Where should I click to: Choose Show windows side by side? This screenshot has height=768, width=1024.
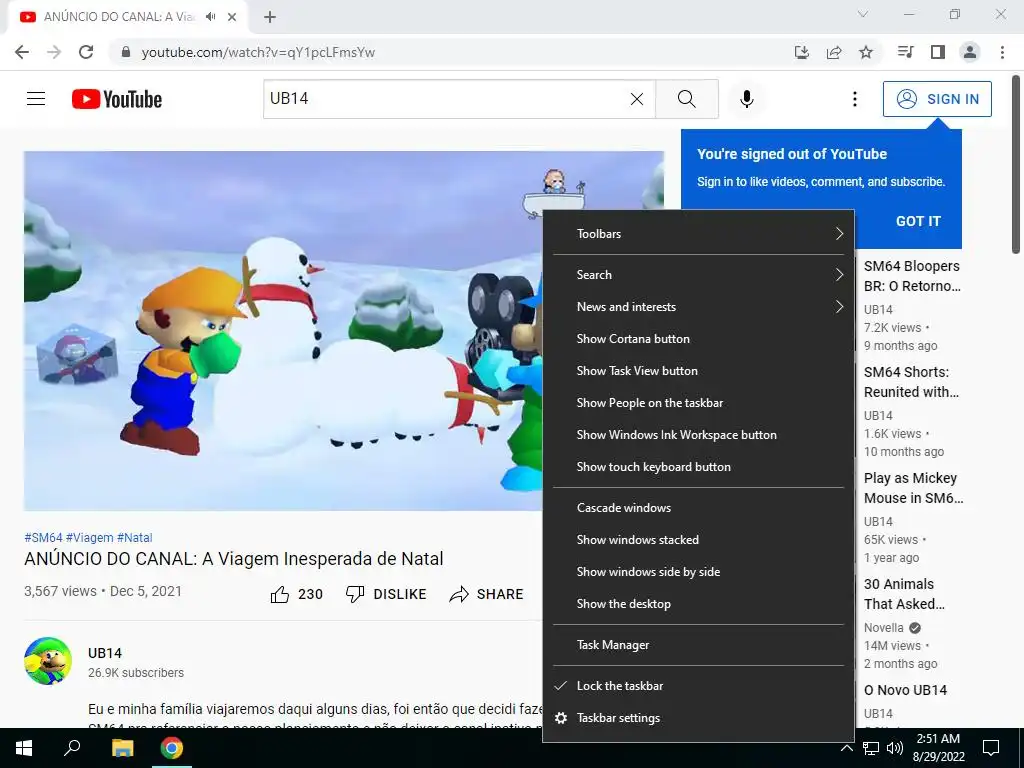(698, 571)
